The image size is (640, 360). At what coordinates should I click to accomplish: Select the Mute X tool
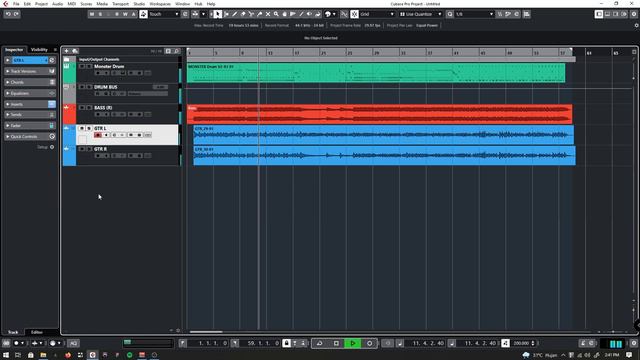point(268,14)
